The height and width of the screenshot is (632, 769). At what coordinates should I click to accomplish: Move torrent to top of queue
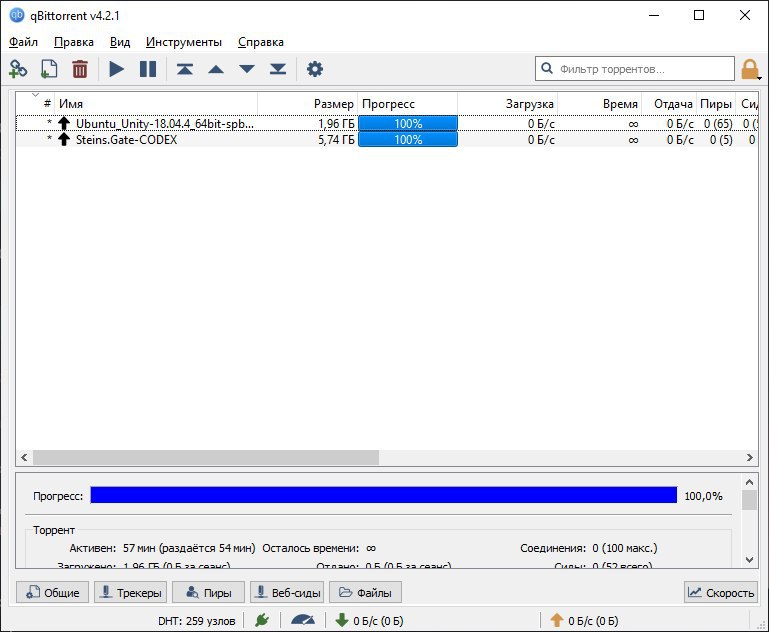(184, 69)
